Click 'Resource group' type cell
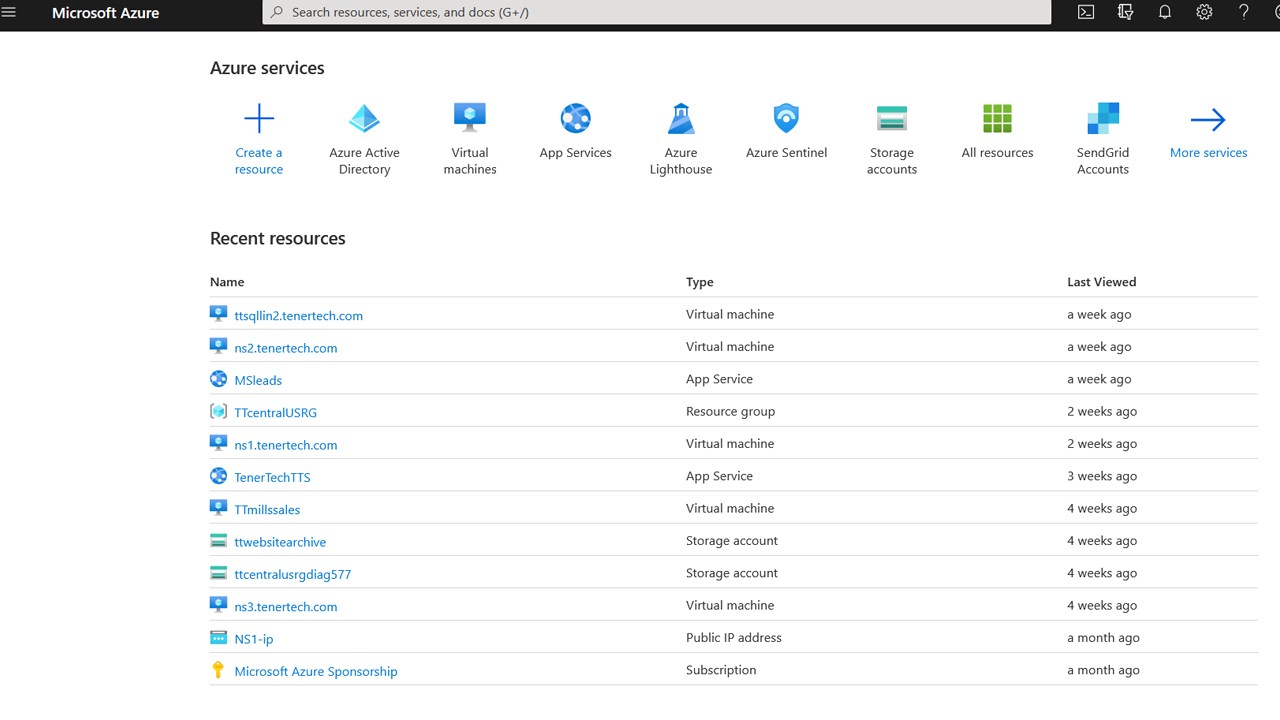Viewport: 1280px width, 720px height. (730, 411)
